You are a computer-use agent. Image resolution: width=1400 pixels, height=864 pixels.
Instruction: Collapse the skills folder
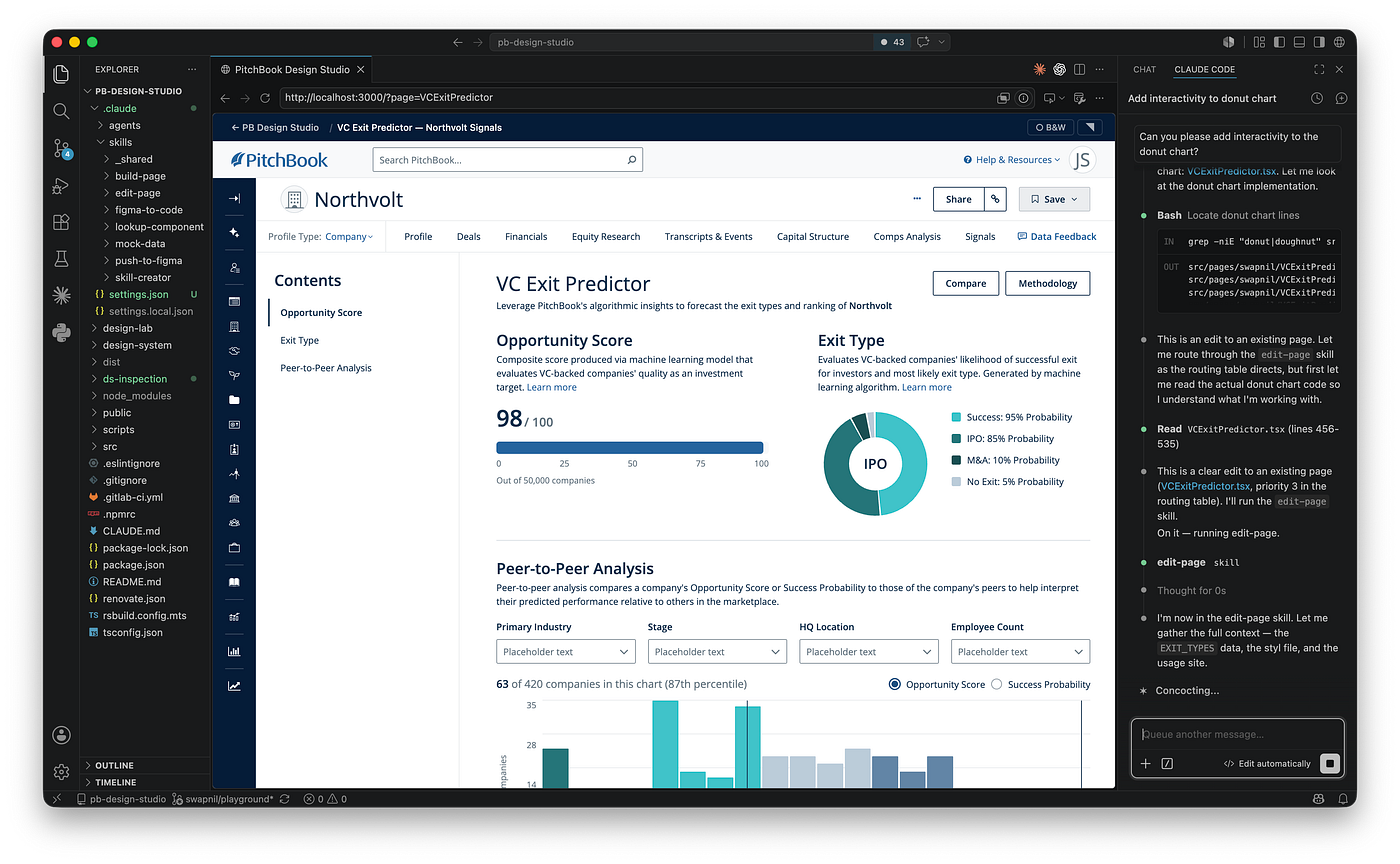(120, 142)
